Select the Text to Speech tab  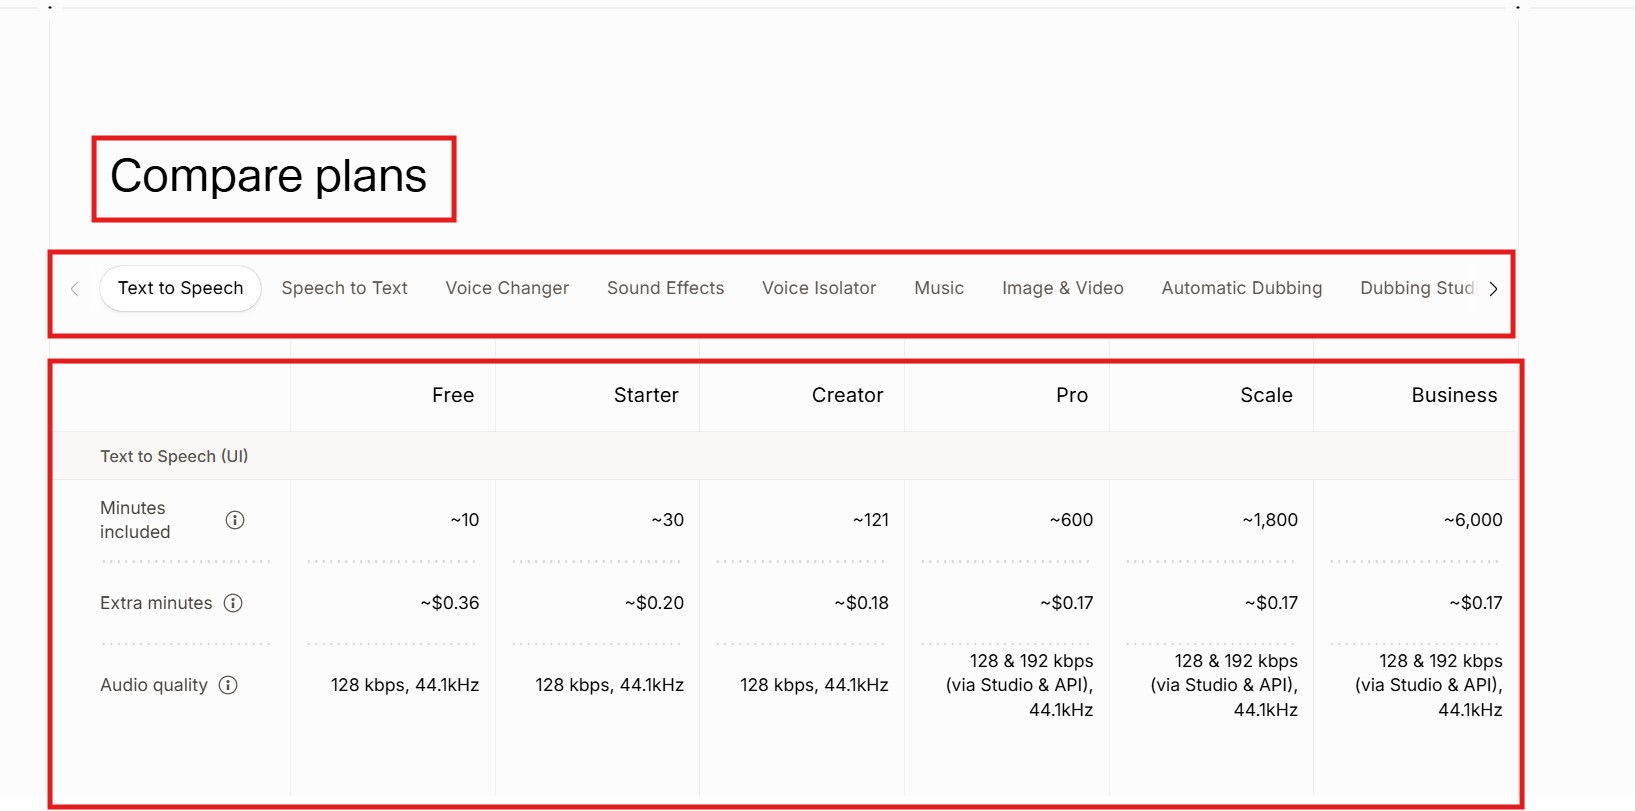(x=180, y=288)
